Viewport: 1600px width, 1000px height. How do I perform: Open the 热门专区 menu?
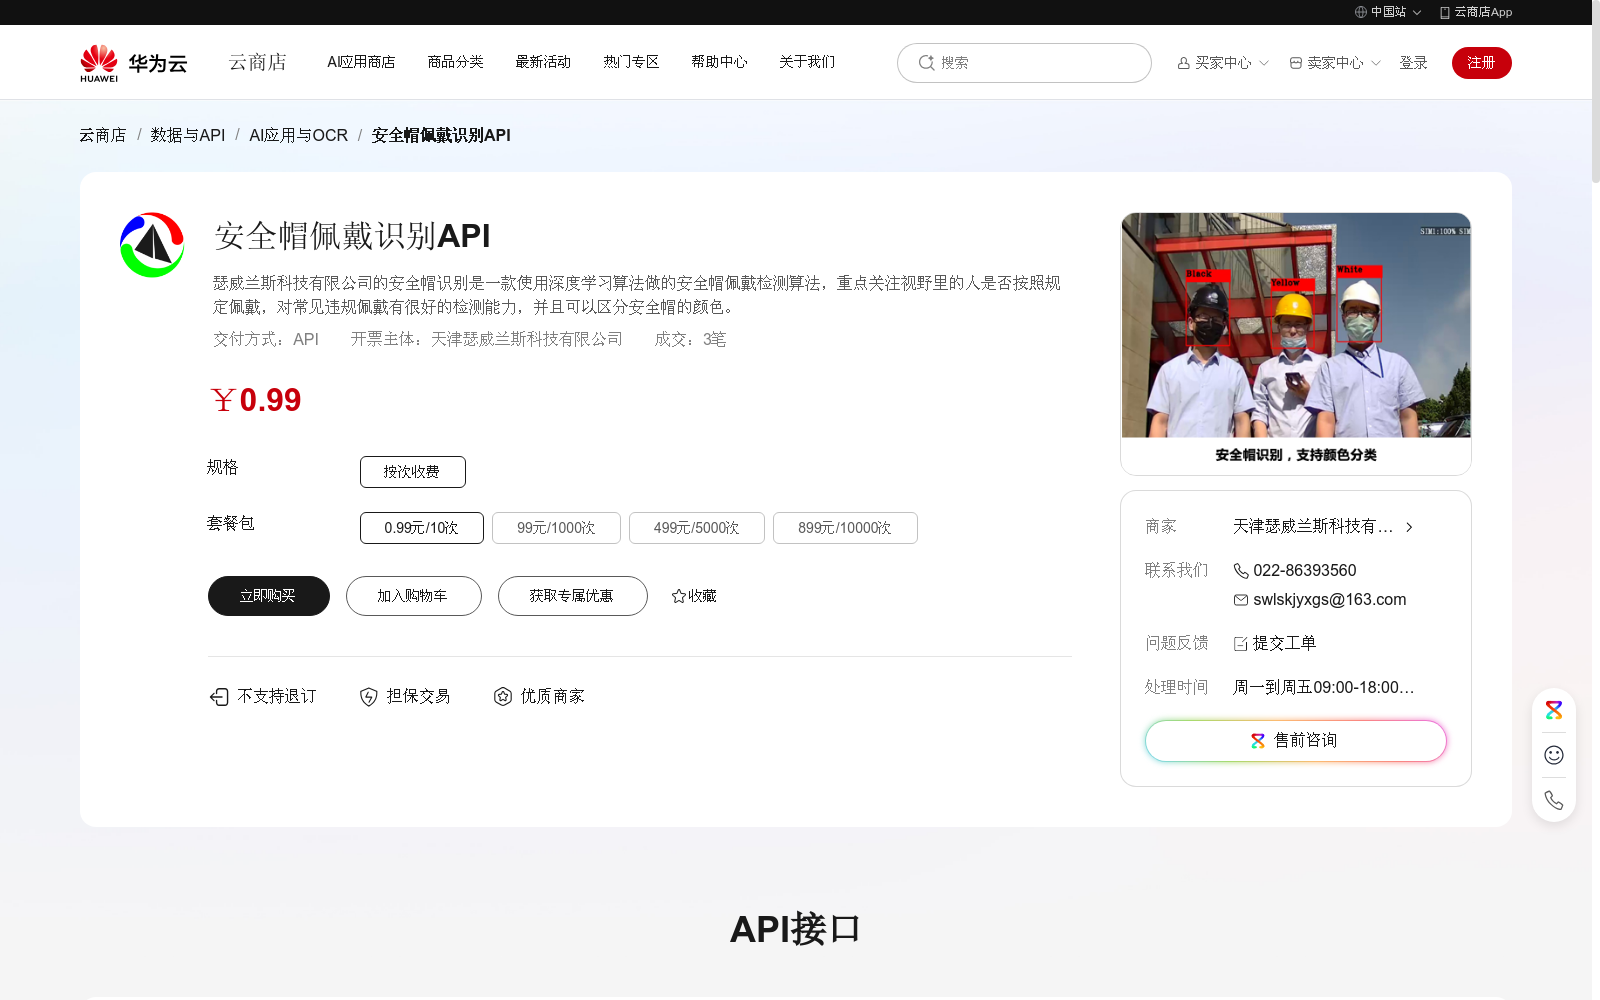tap(631, 62)
